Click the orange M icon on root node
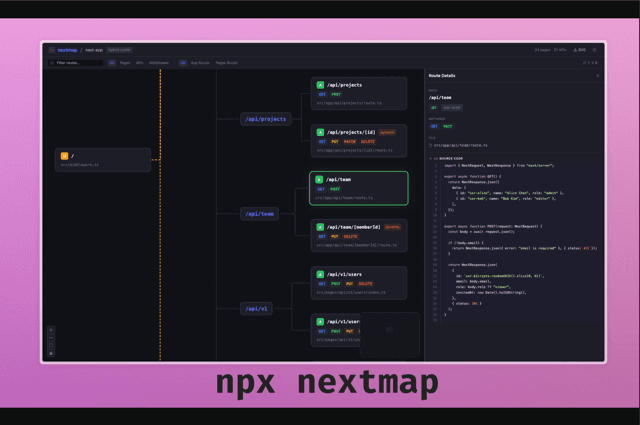This screenshot has height=425, width=640. click(x=64, y=156)
